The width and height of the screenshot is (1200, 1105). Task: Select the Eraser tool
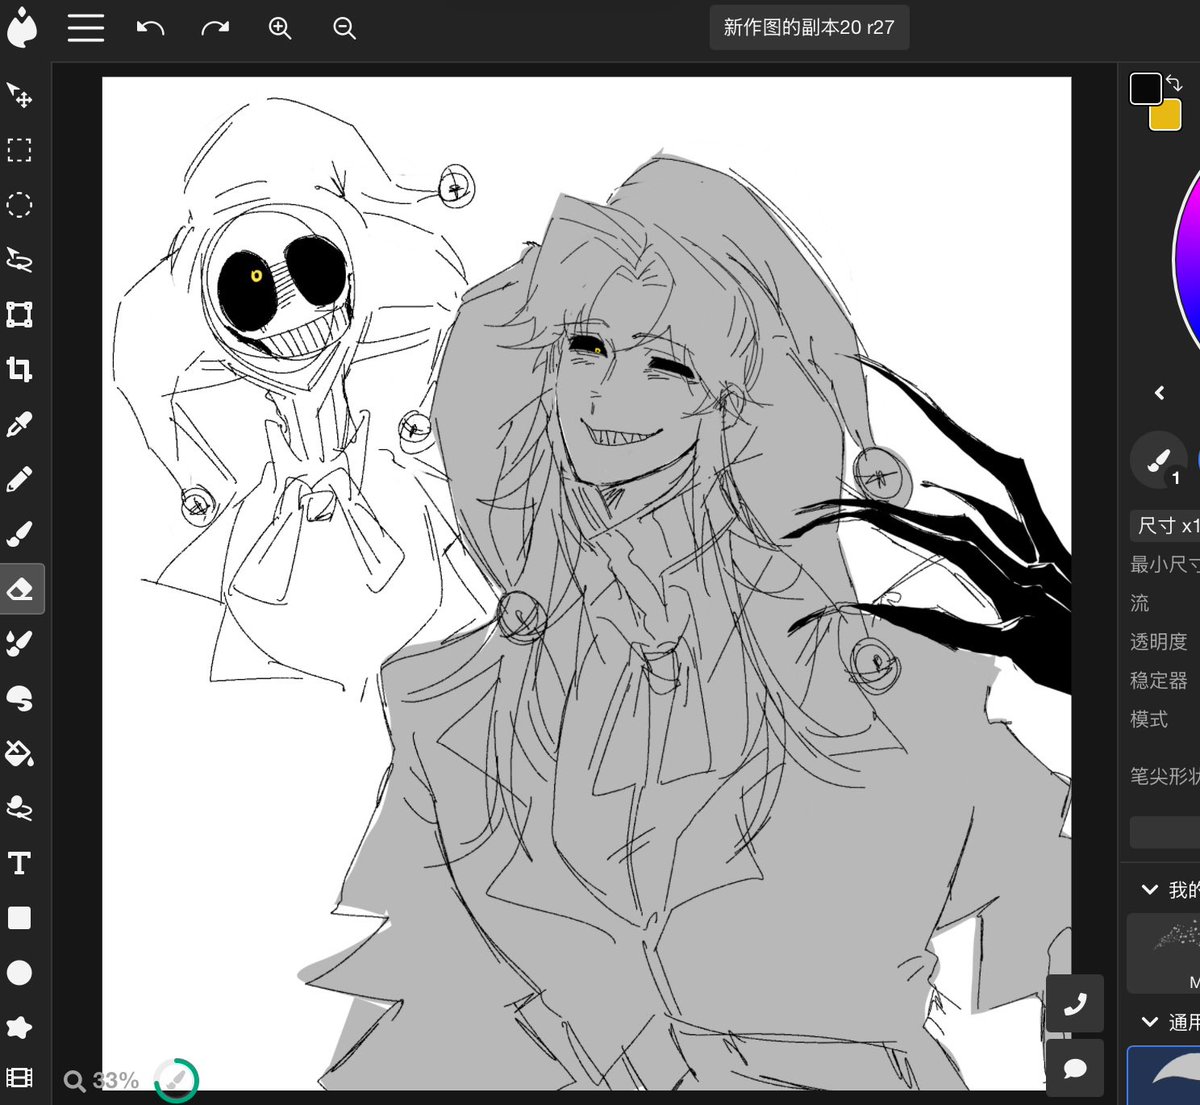point(21,589)
